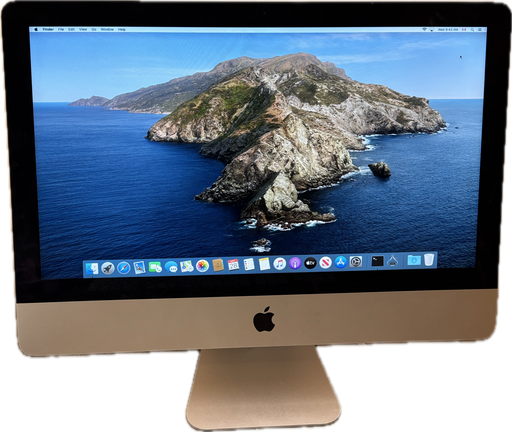Click the Spotlight search magnifier
The width and height of the screenshot is (512, 432).
(x=472, y=30)
